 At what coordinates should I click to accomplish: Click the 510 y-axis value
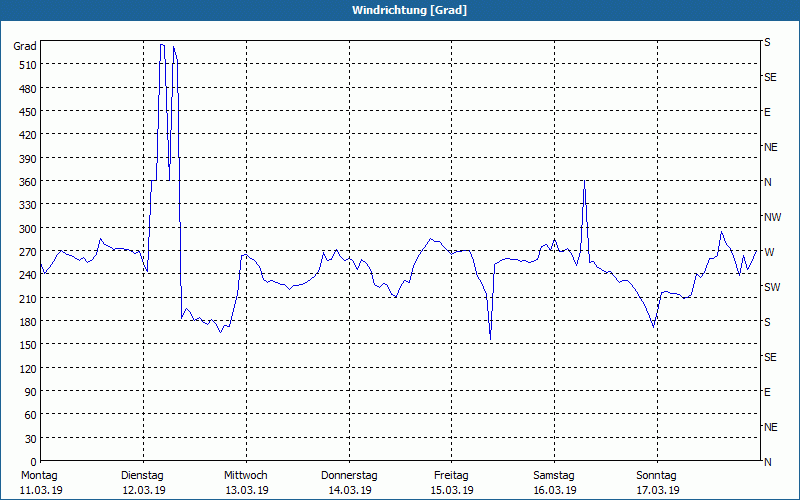pos(28,65)
